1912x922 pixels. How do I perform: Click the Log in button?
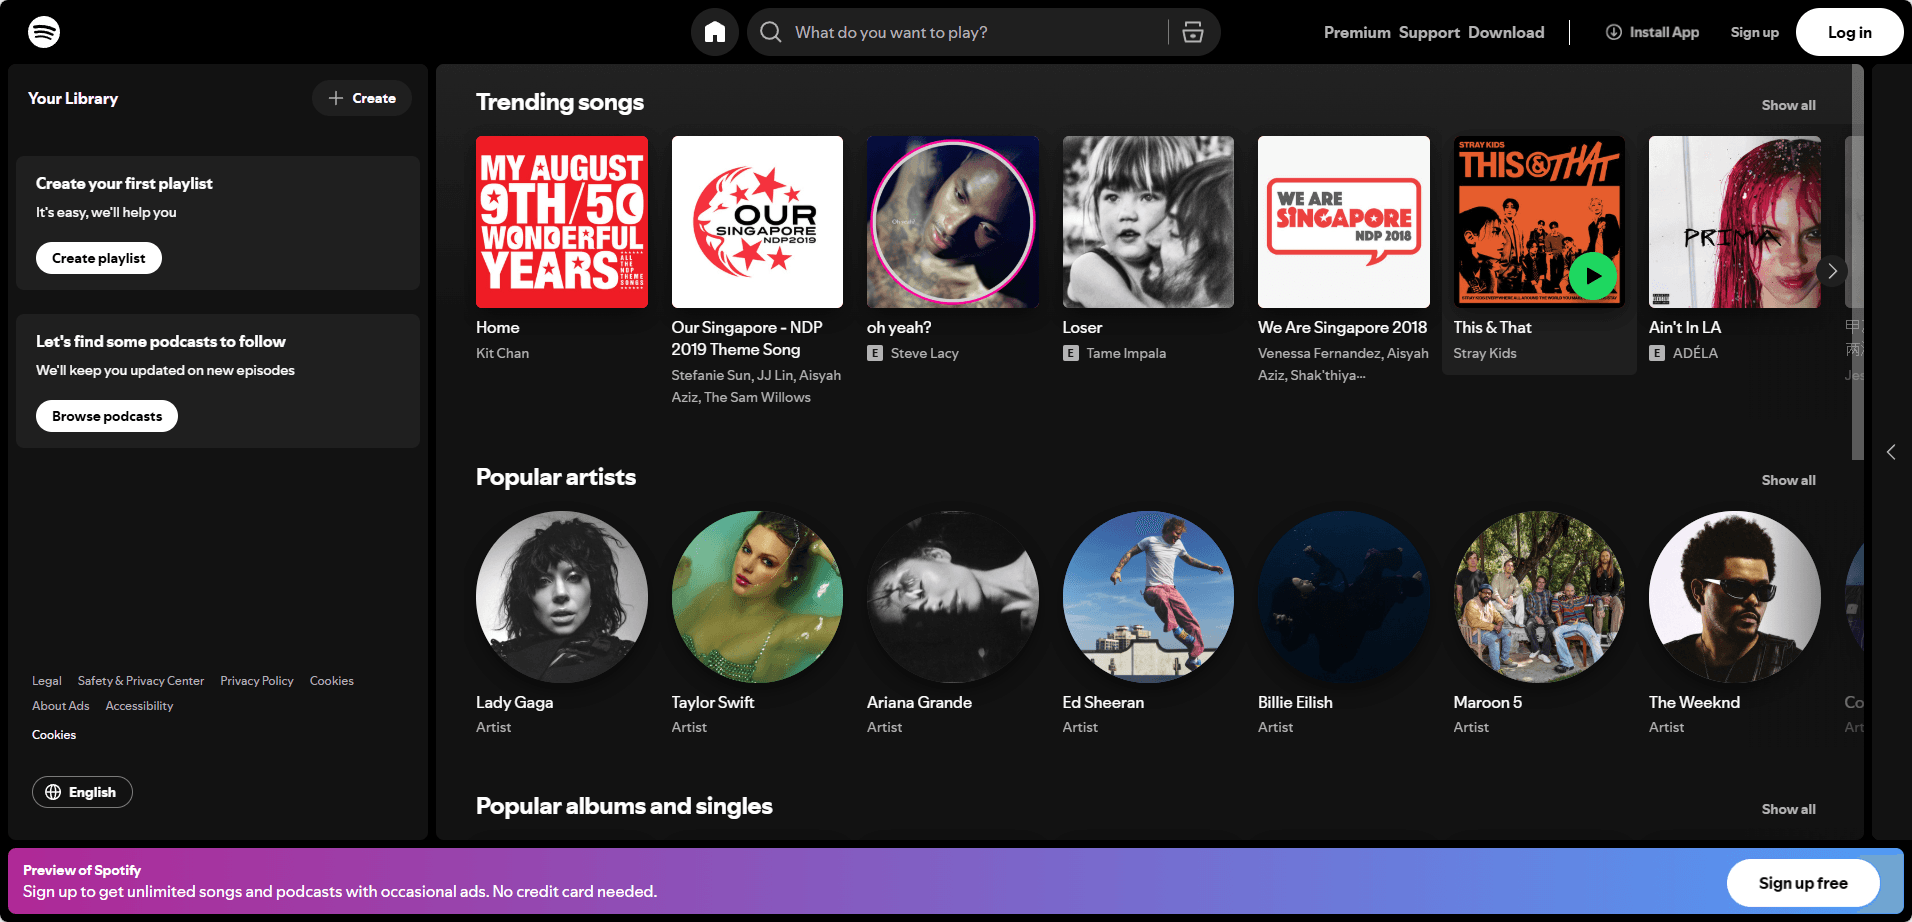point(1850,32)
